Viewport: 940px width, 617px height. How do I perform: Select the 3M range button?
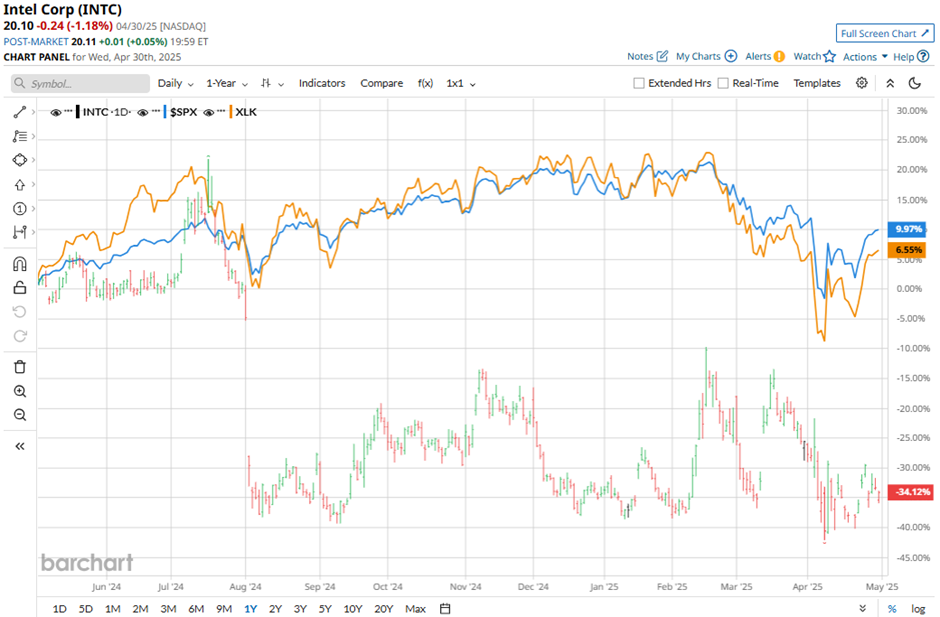click(168, 609)
